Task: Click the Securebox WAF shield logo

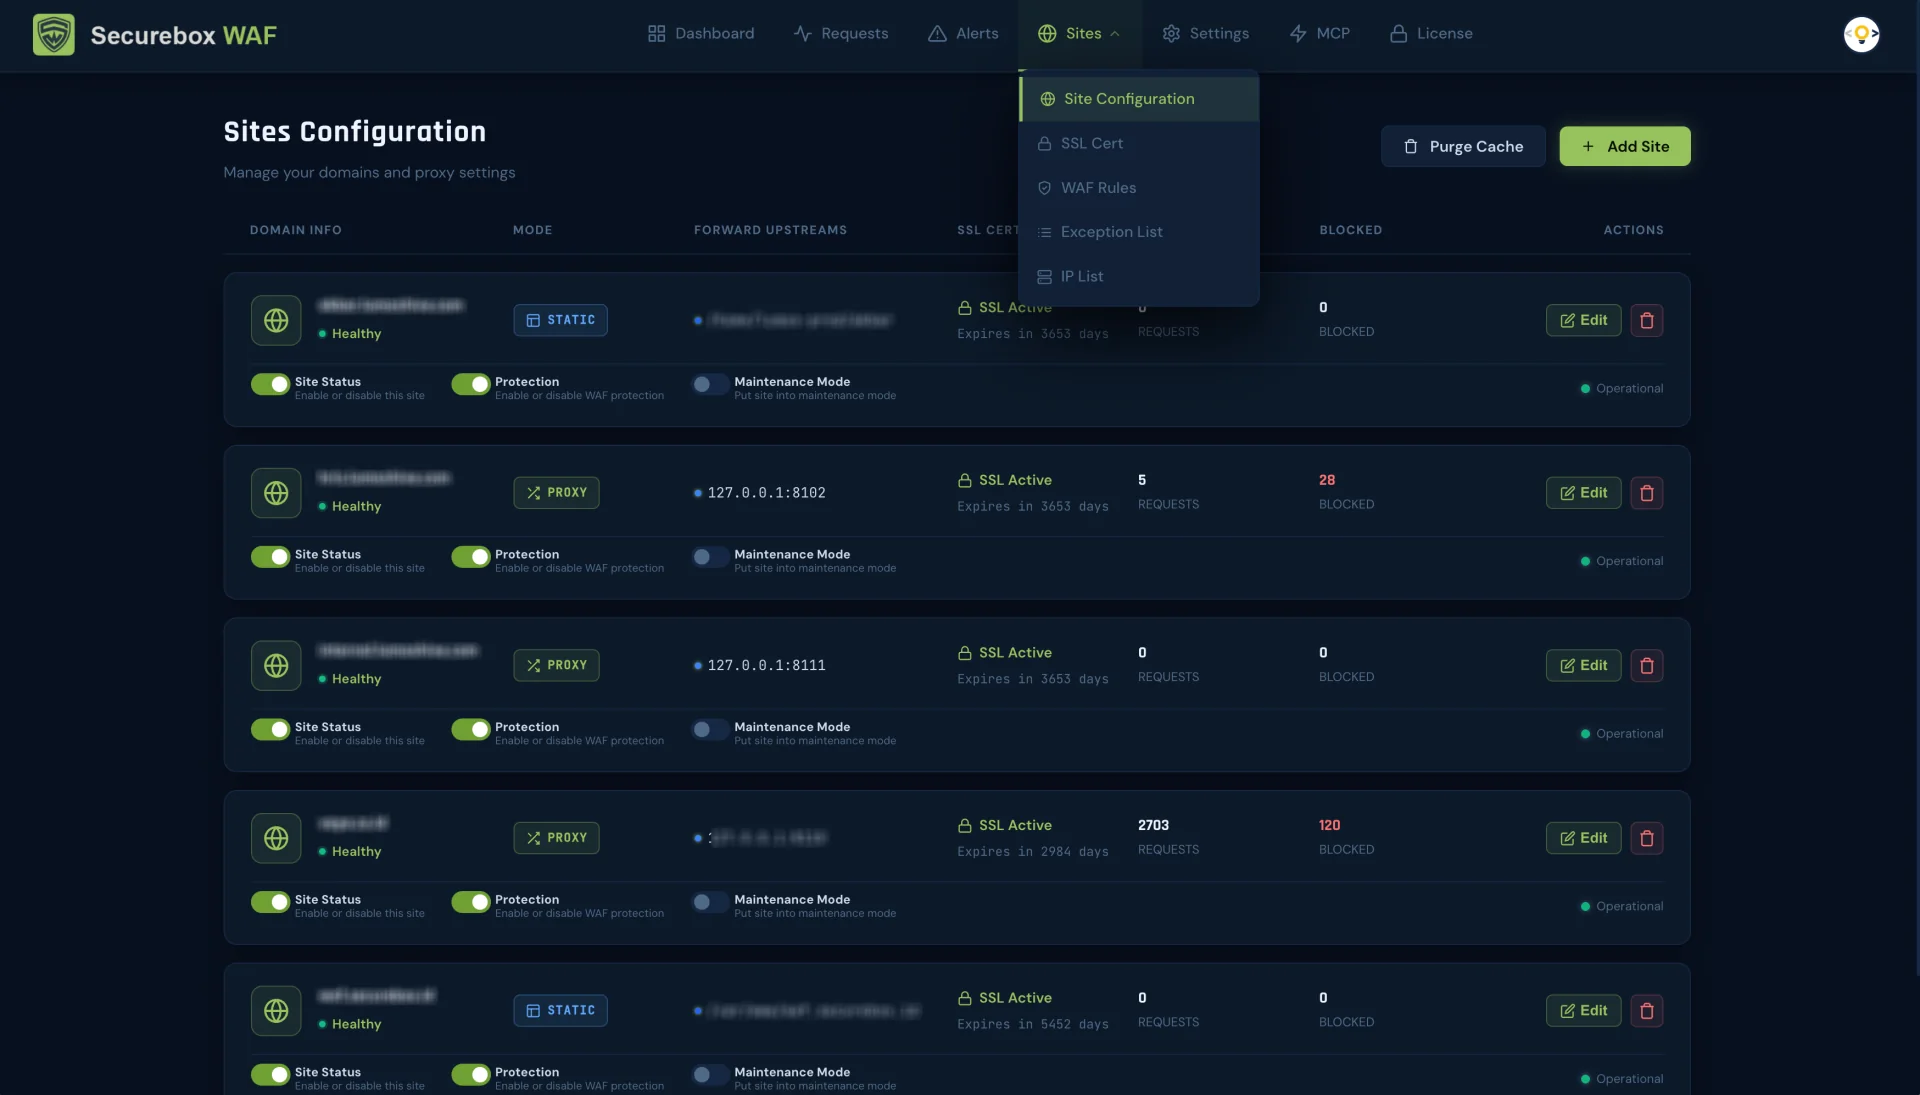Action: pyautogui.click(x=54, y=34)
